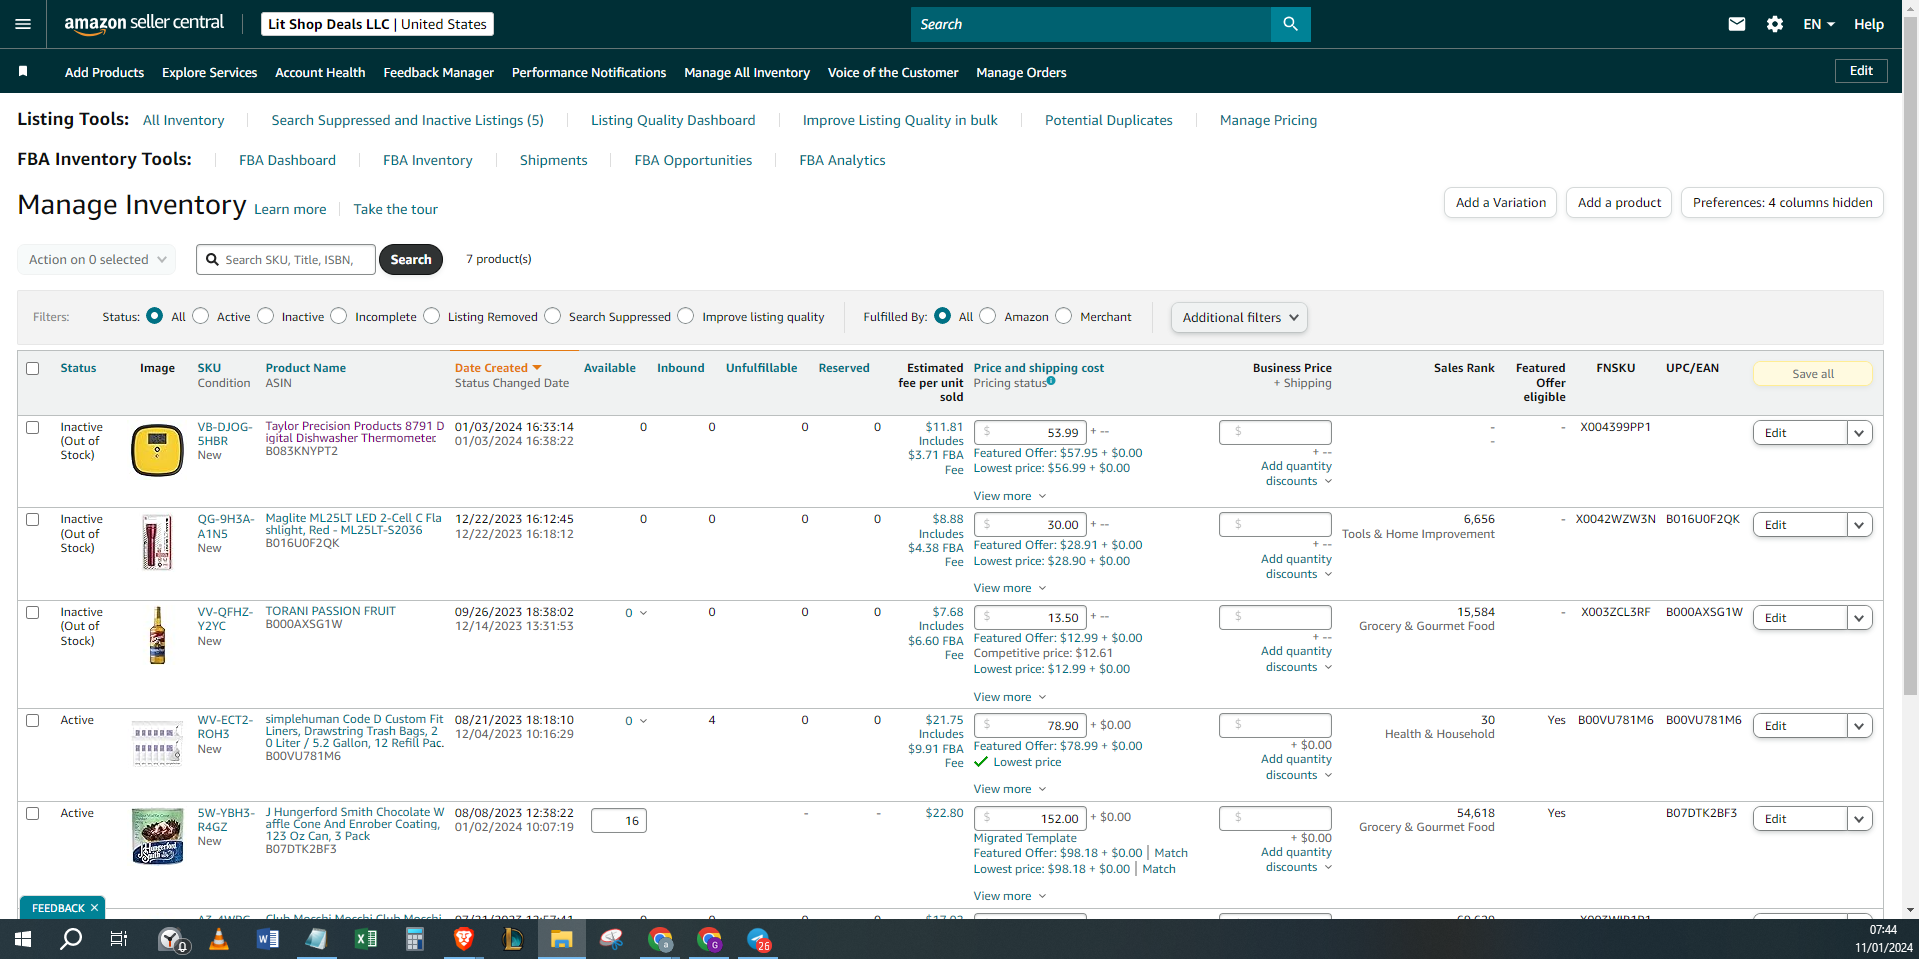Select Fulfilled By Amazon radio button

pos(988,316)
